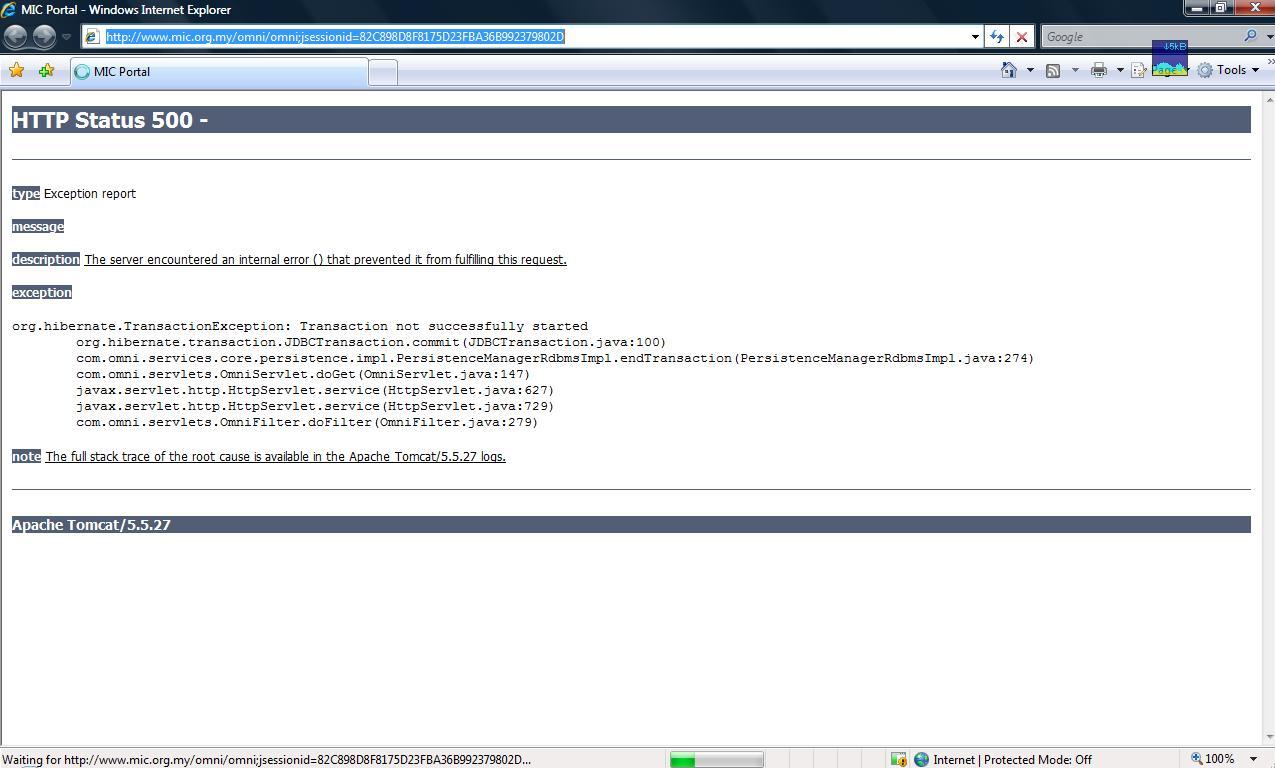Open the Print options dropdown arrow

coord(1120,70)
